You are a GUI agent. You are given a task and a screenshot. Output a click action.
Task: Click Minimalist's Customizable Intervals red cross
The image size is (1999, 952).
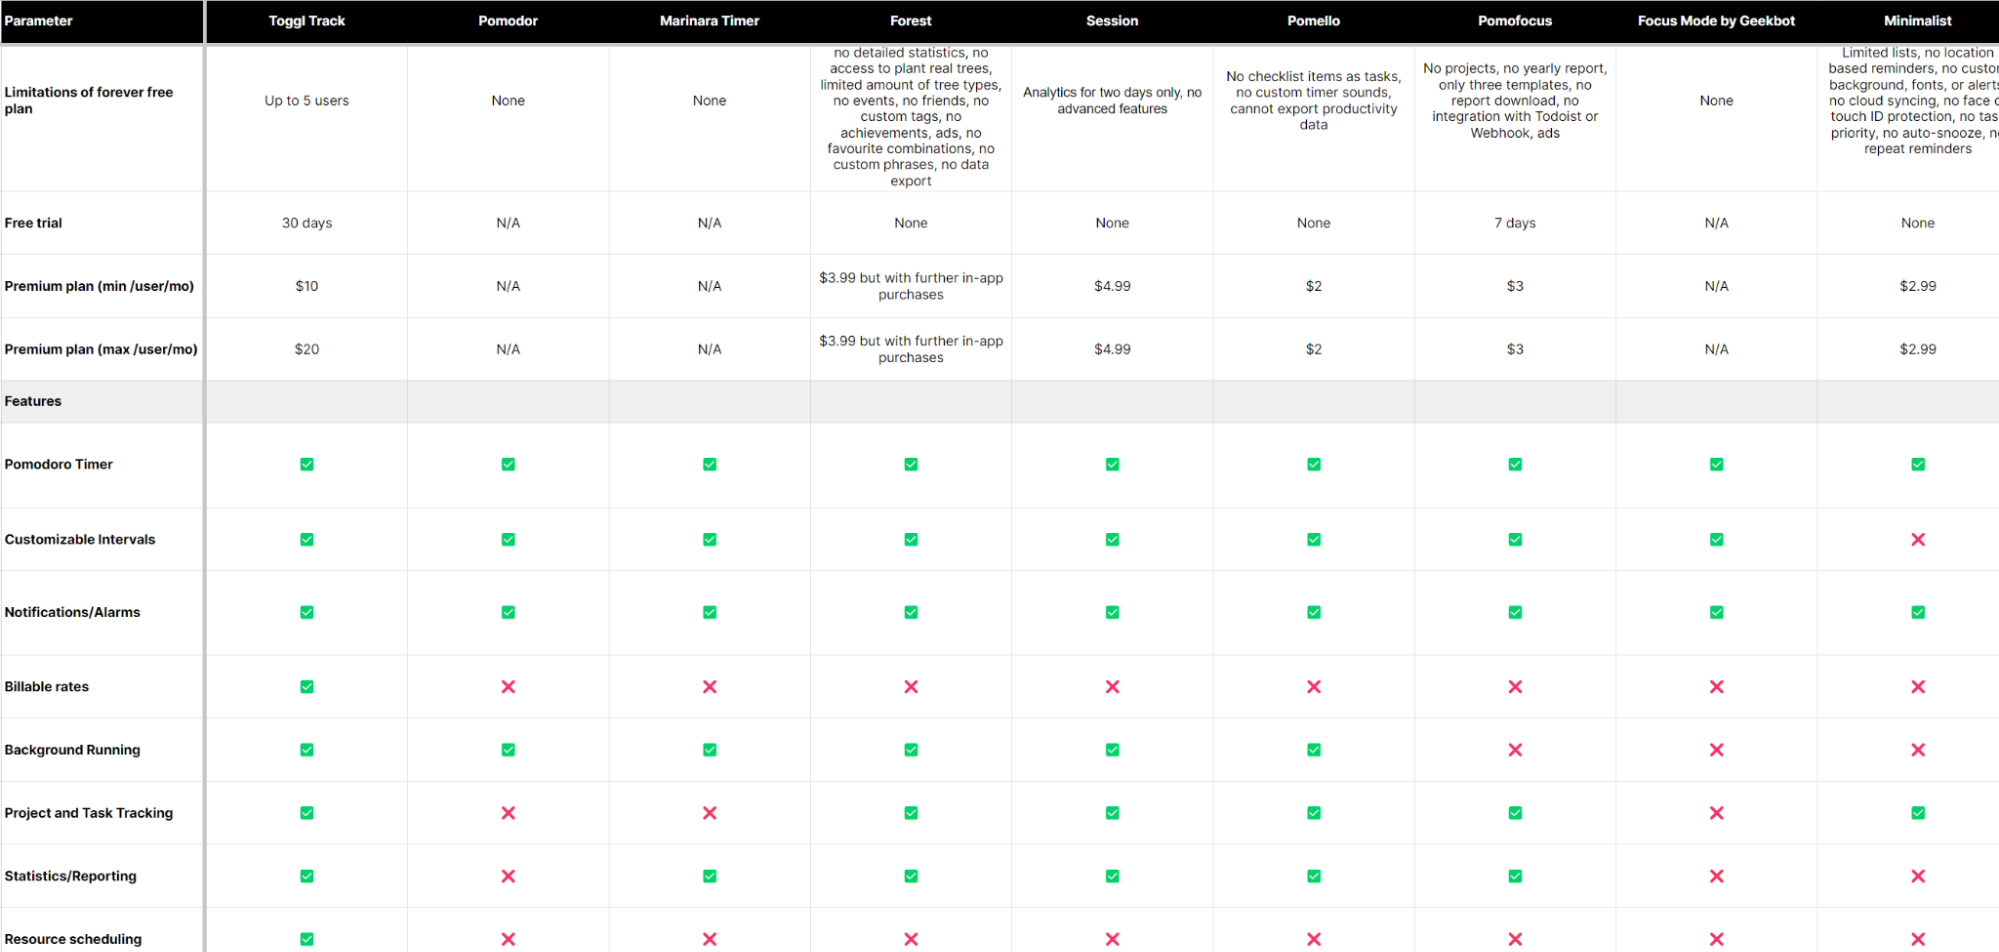tap(1917, 540)
